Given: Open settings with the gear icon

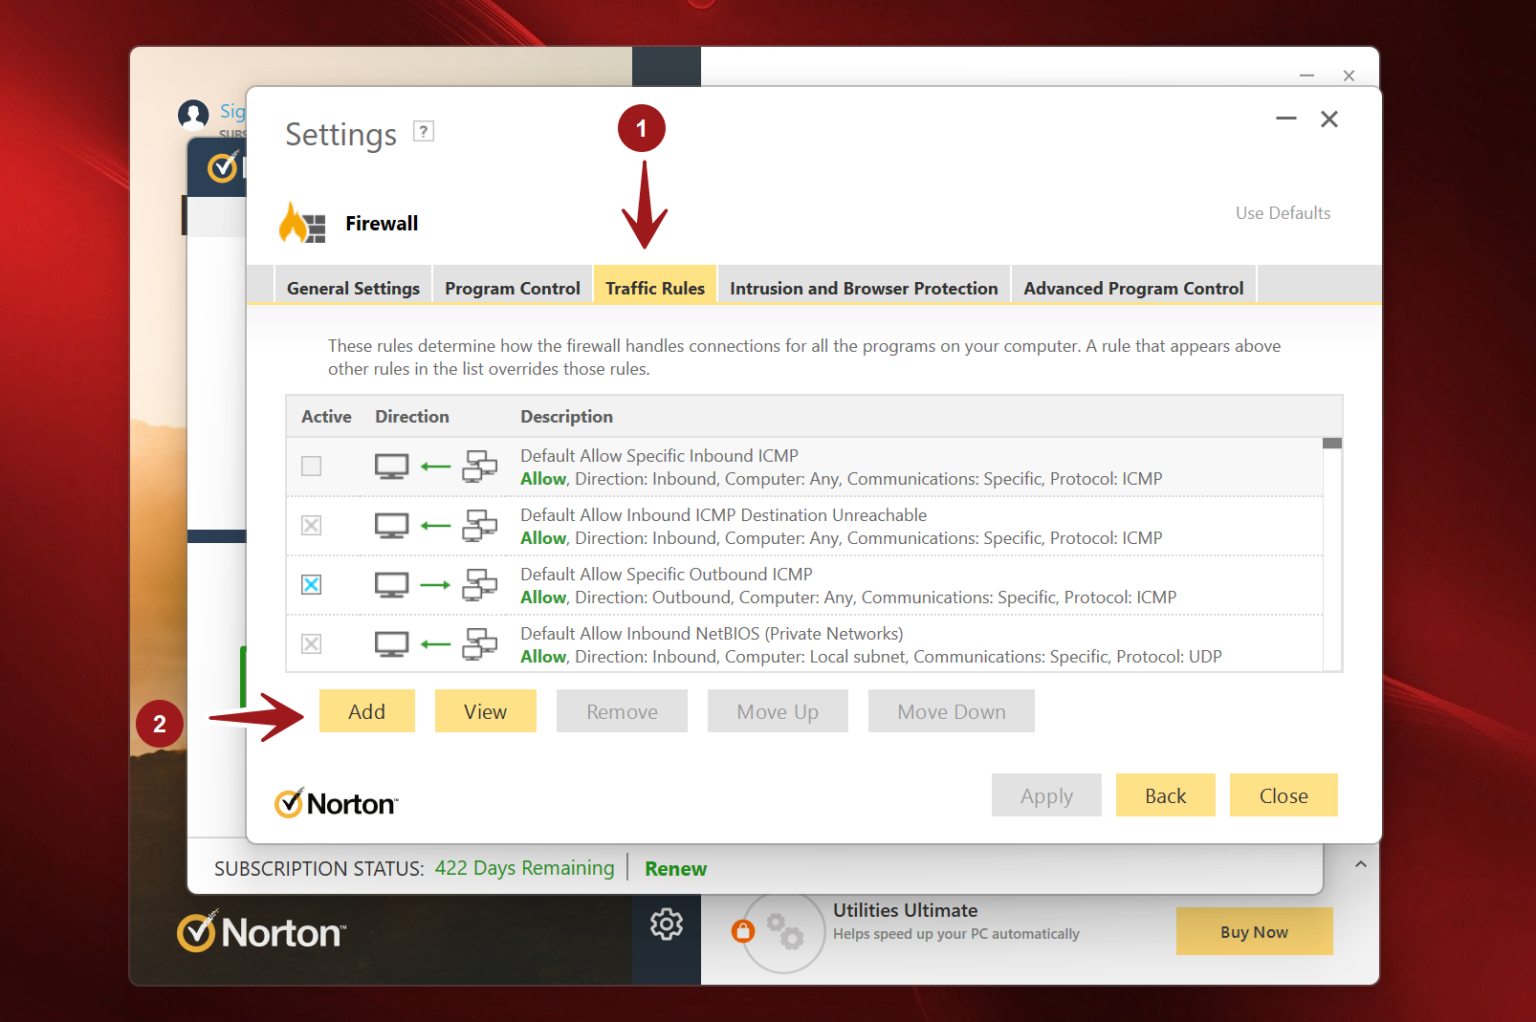Looking at the screenshot, I should (666, 924).
